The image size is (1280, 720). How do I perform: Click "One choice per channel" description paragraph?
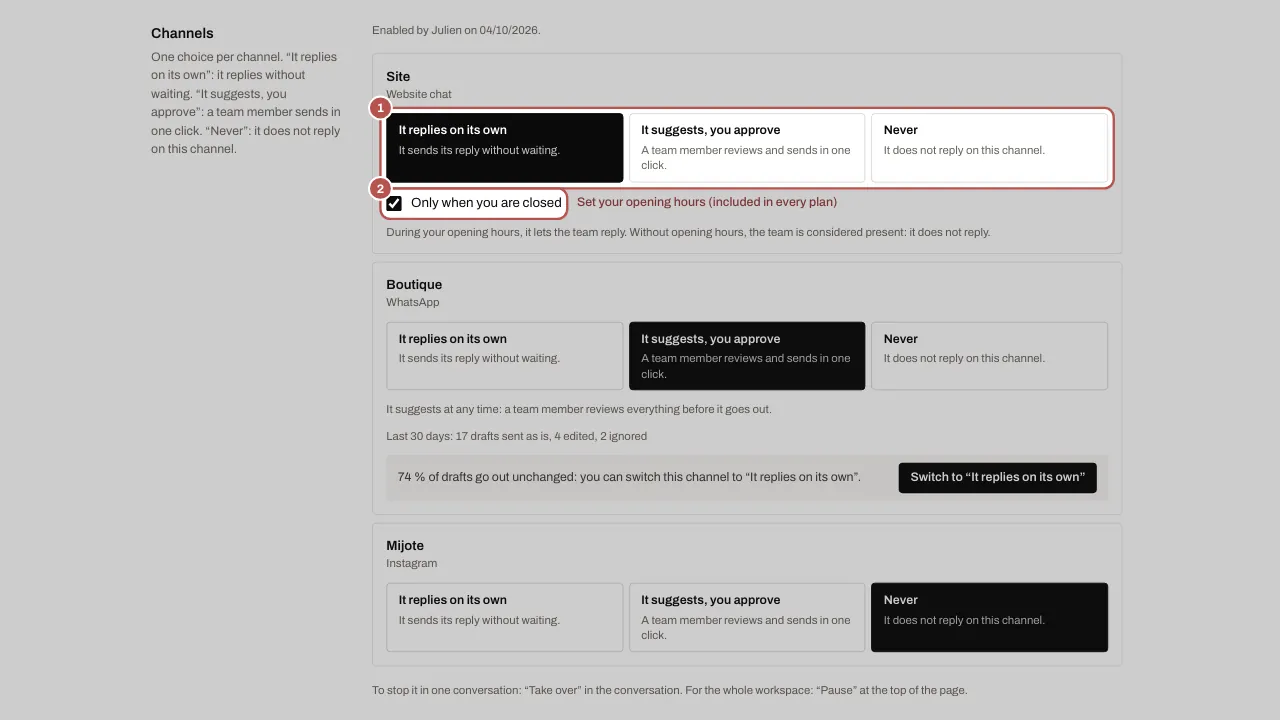246,103
